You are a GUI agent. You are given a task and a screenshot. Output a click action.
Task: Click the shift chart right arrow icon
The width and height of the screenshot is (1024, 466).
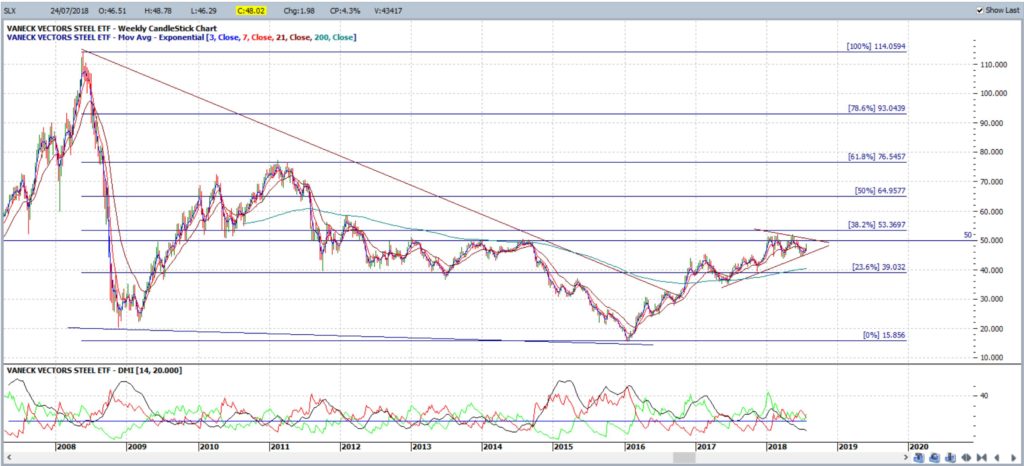tap(1014, 458)
